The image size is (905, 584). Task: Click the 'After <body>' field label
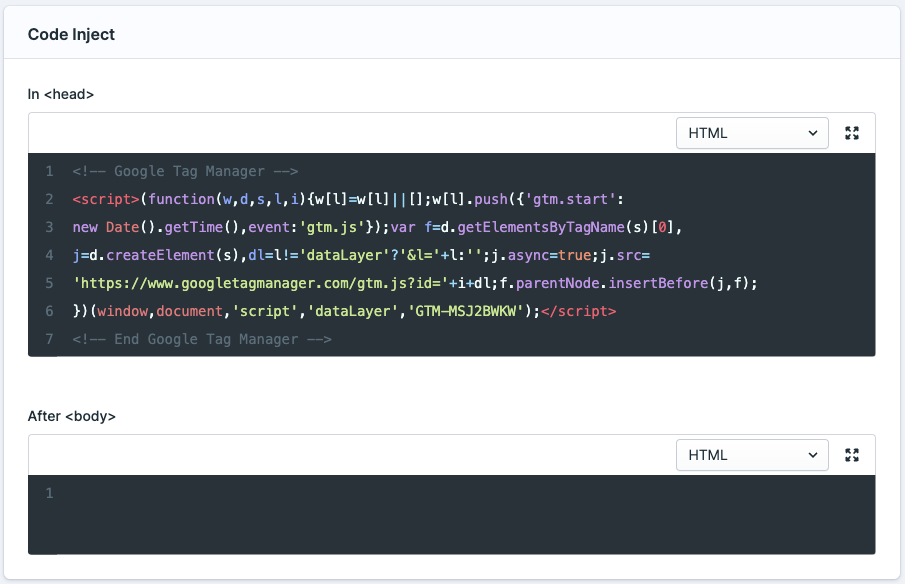point(72,416)
